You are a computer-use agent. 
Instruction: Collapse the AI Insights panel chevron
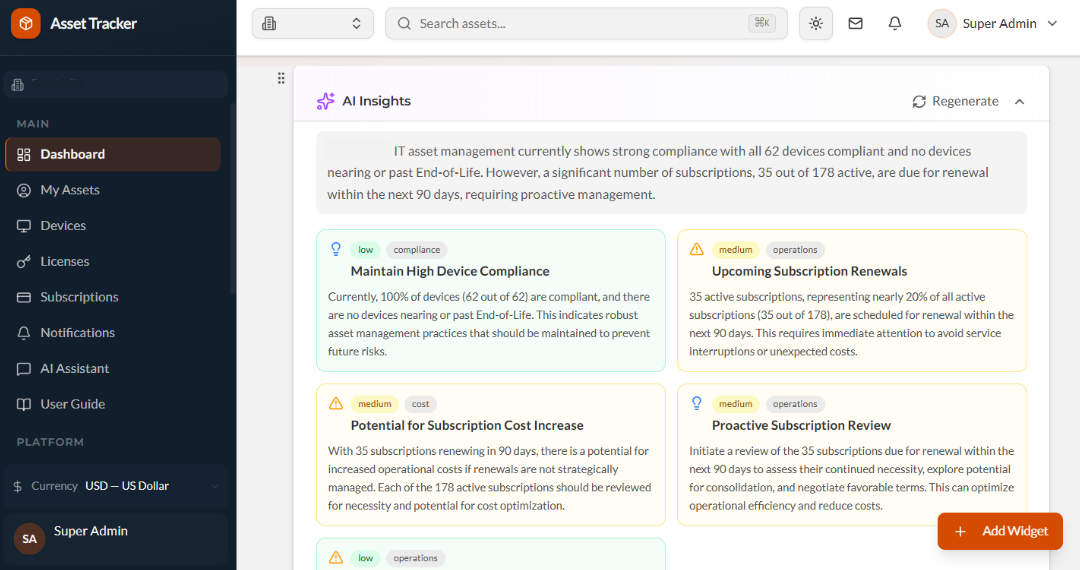tap(1019, 102)
